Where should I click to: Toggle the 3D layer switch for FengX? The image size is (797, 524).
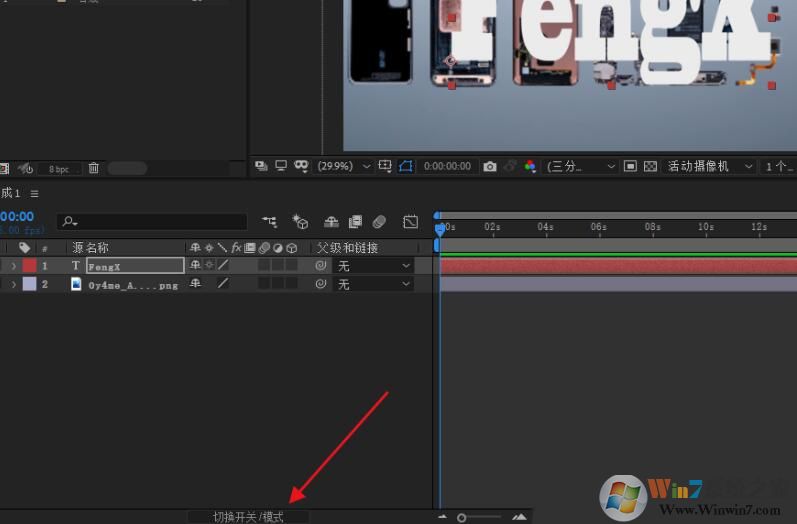[x=292, y=266]
